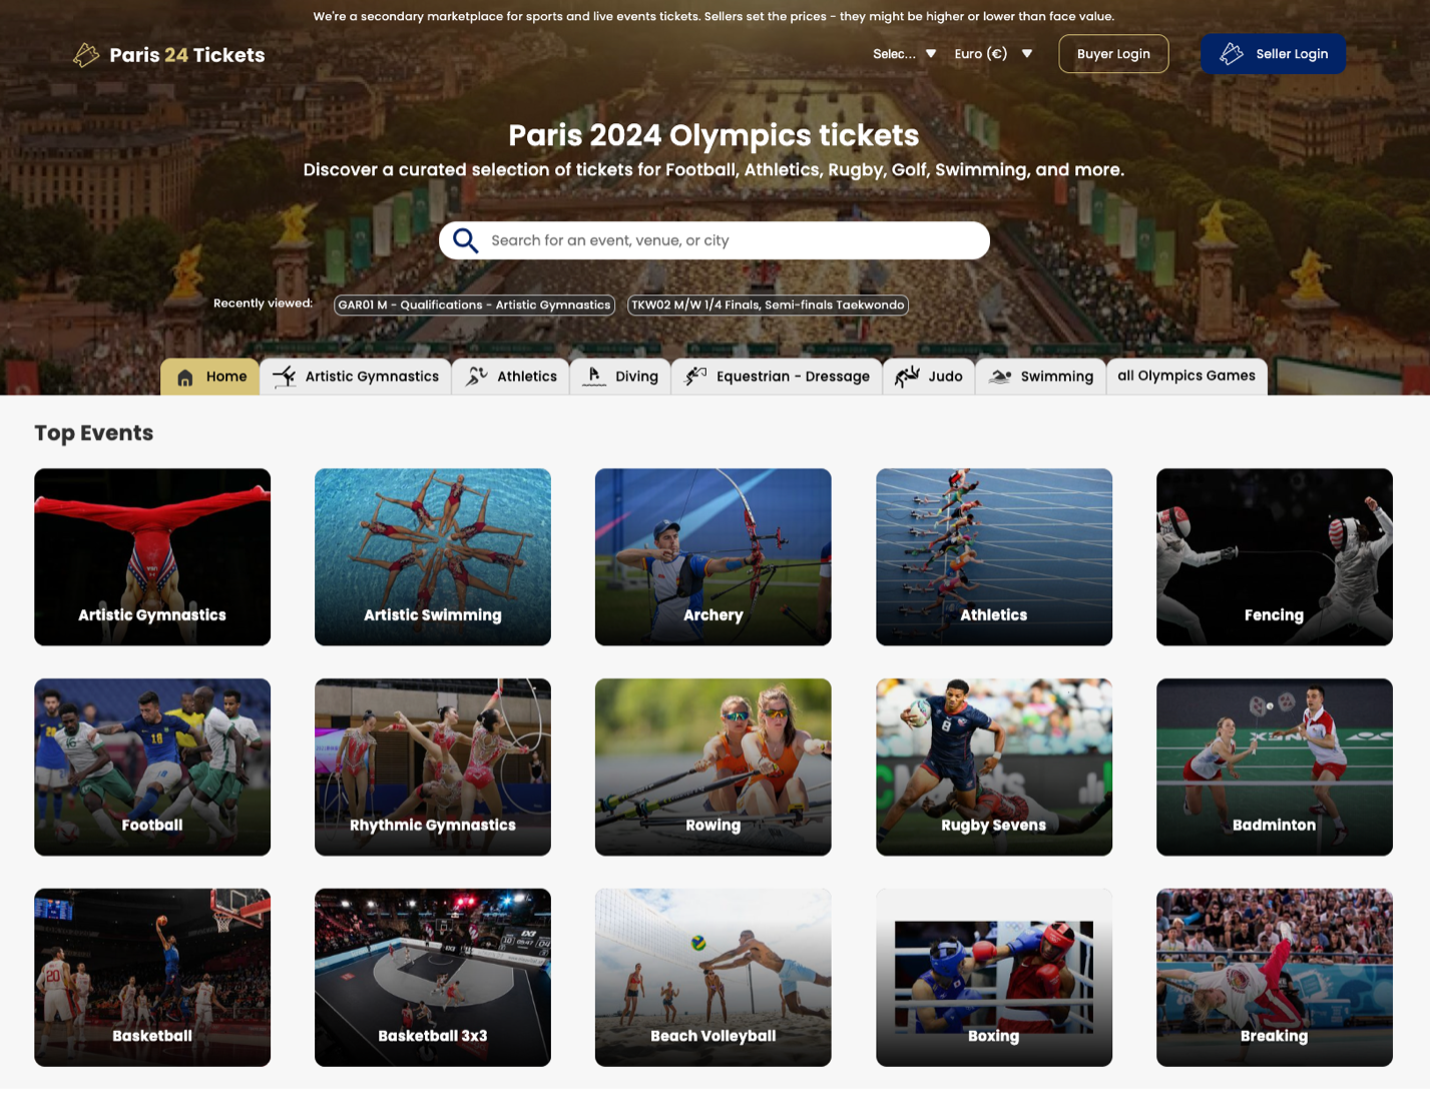Open the Artistic Gymnastics event card
The width and height of the screenshot is (1430, 1093).
(x=152, y=557)
